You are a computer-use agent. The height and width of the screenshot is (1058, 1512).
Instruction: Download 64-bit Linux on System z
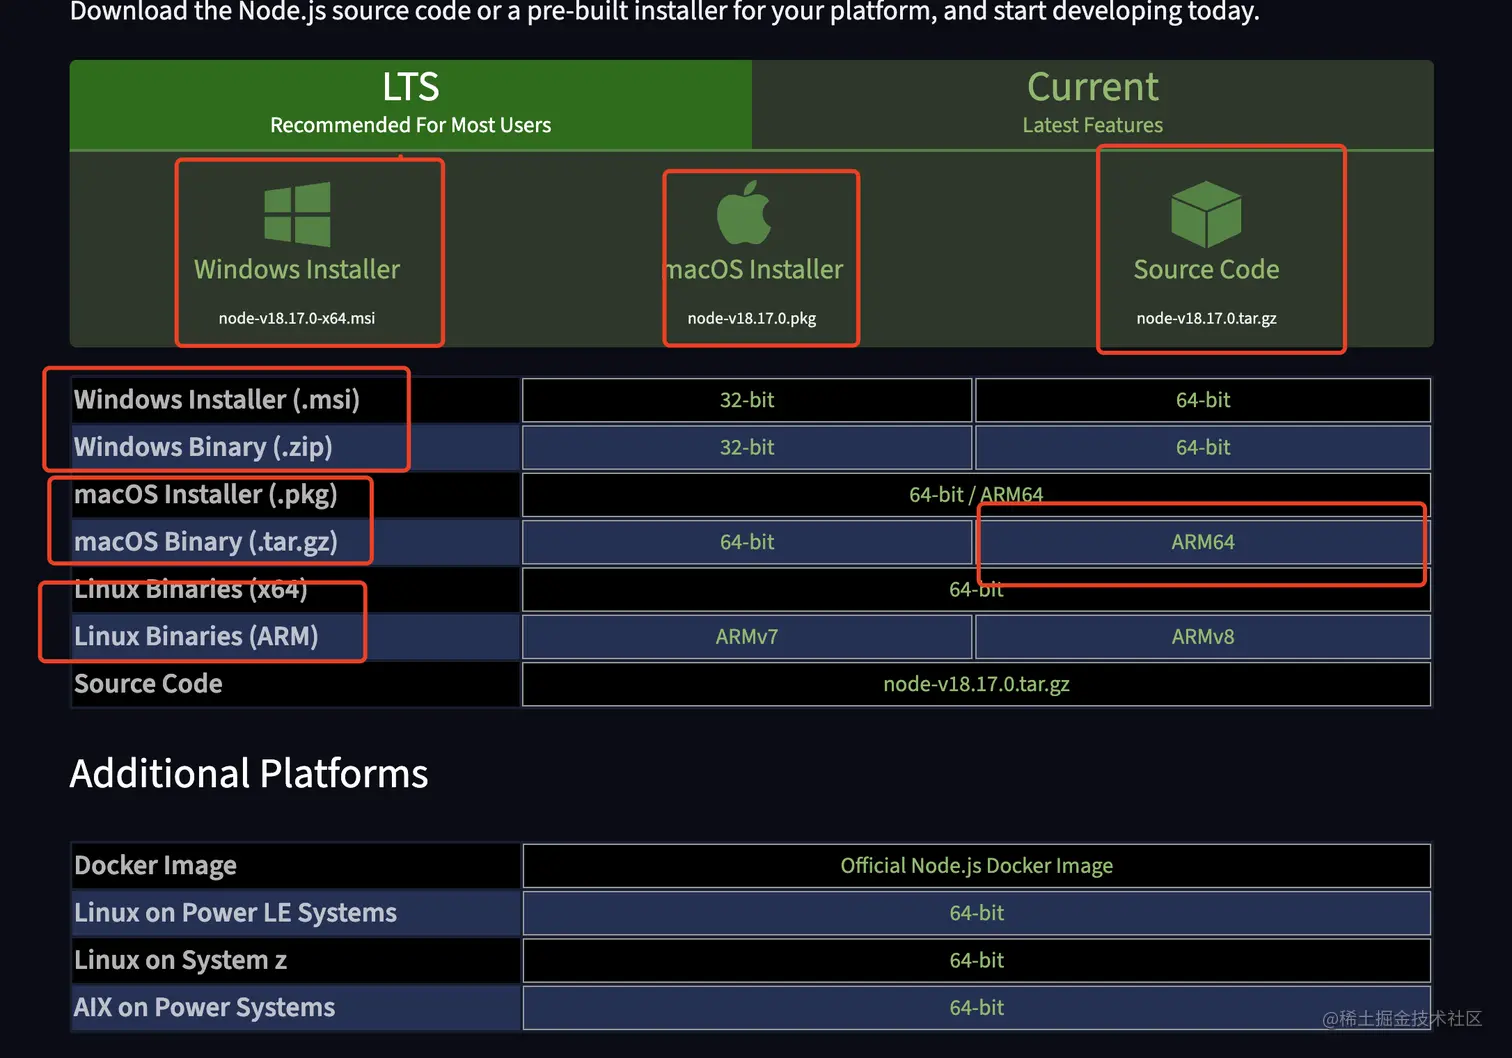click(x=976, y=960)
